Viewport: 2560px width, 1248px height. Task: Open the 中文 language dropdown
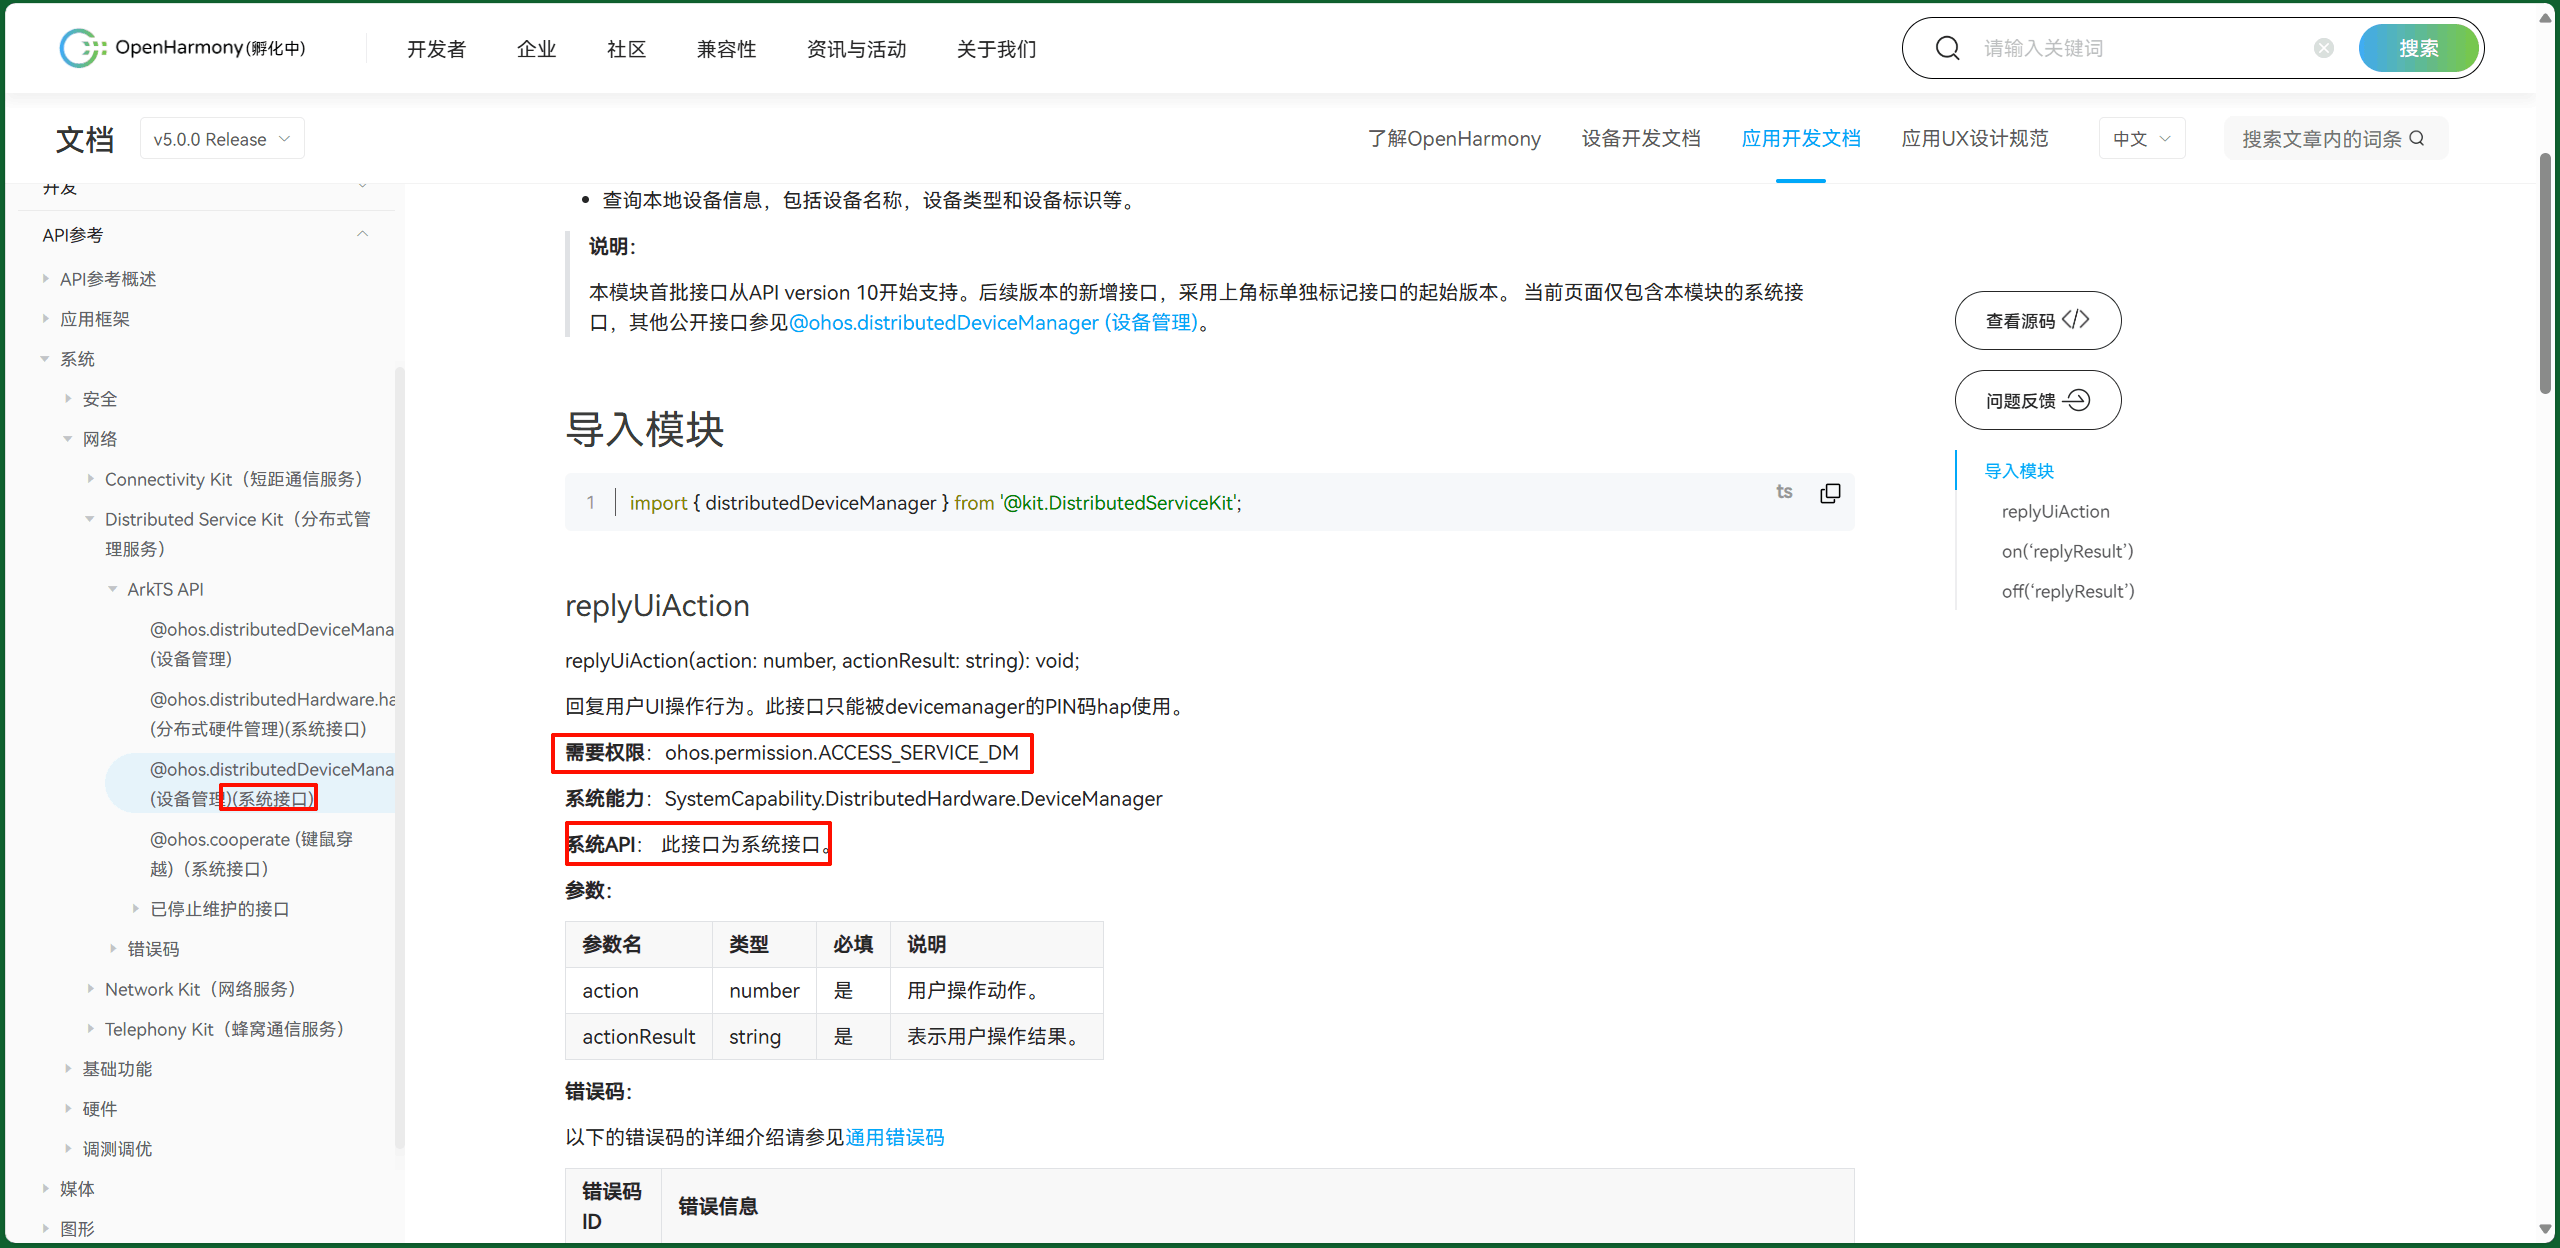tap(2141, 139)
